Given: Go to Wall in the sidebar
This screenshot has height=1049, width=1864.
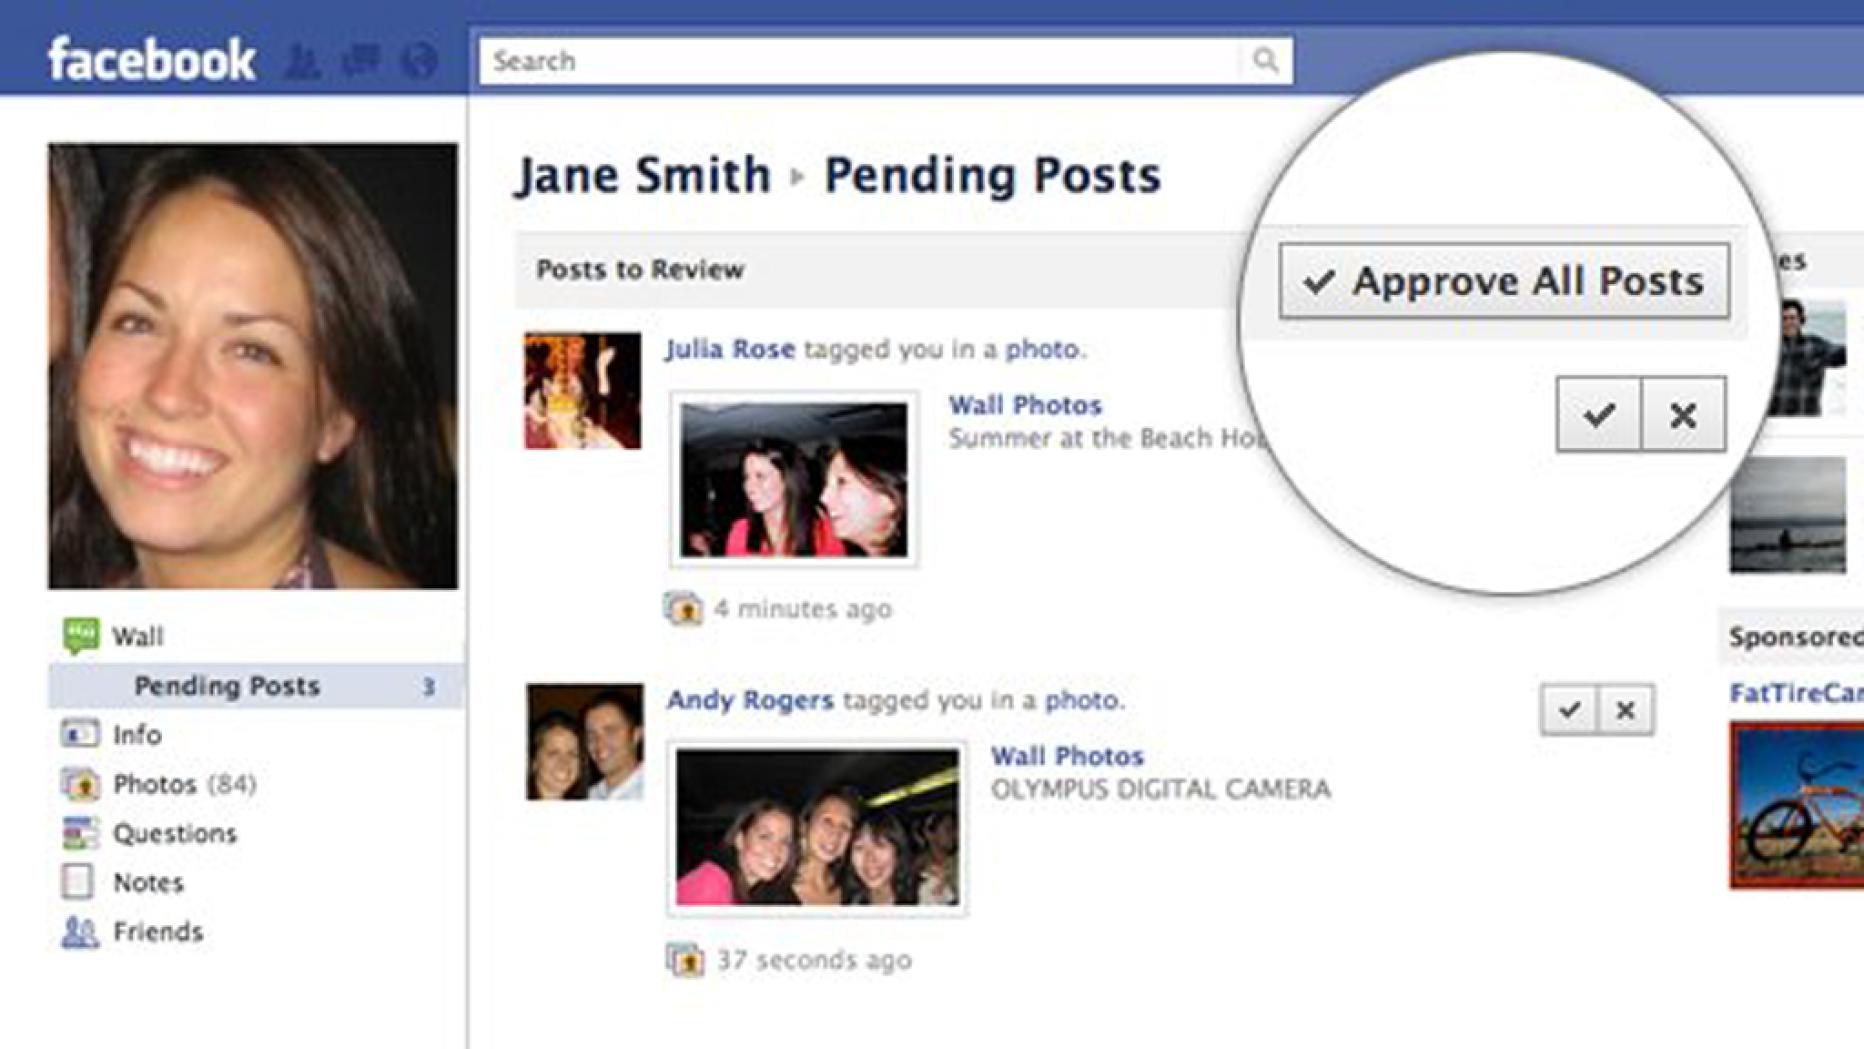Looking at the screenshot, I should (x=137, y=636).
